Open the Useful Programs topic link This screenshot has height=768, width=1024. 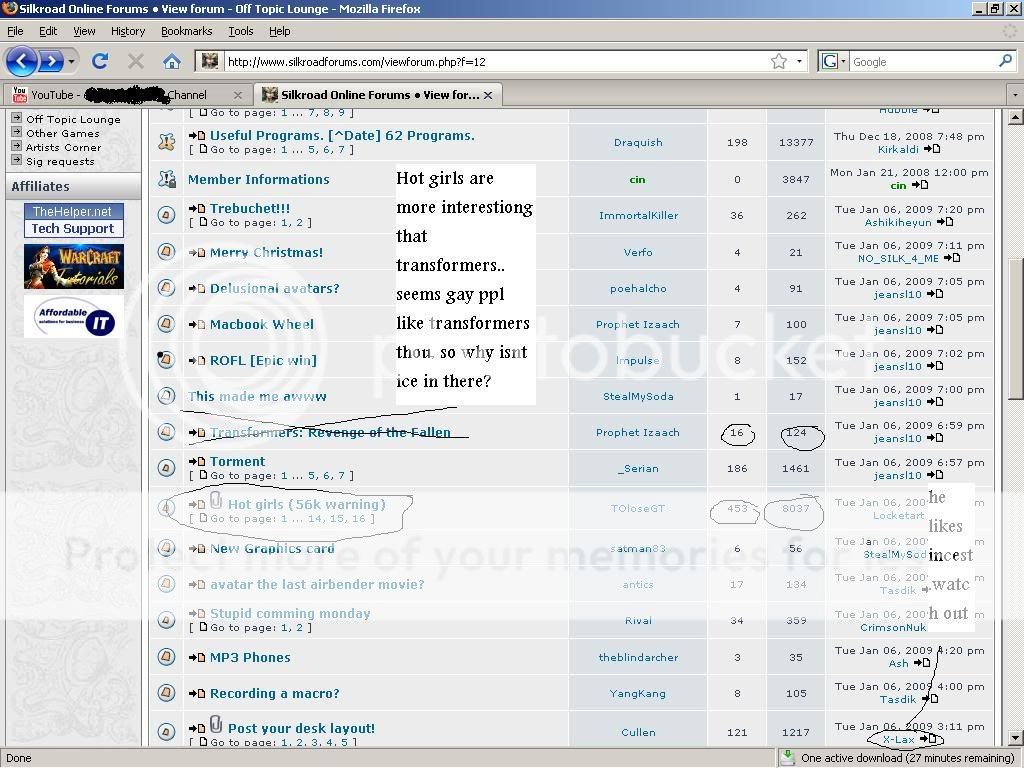[x=341, y=135]
